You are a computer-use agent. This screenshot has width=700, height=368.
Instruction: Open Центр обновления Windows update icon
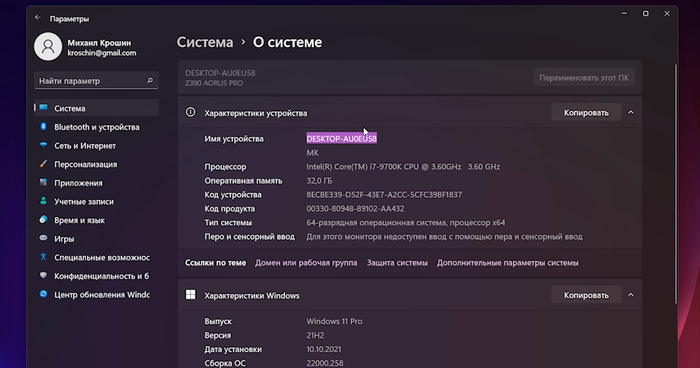pyautogui.click(x=43, y=294)
